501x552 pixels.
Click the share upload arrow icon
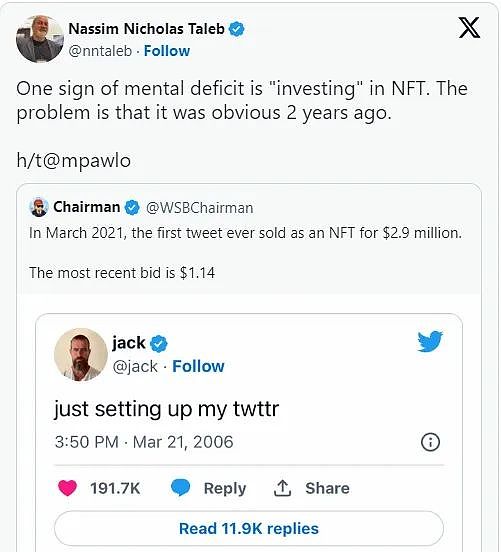click(x=282, y=488)
